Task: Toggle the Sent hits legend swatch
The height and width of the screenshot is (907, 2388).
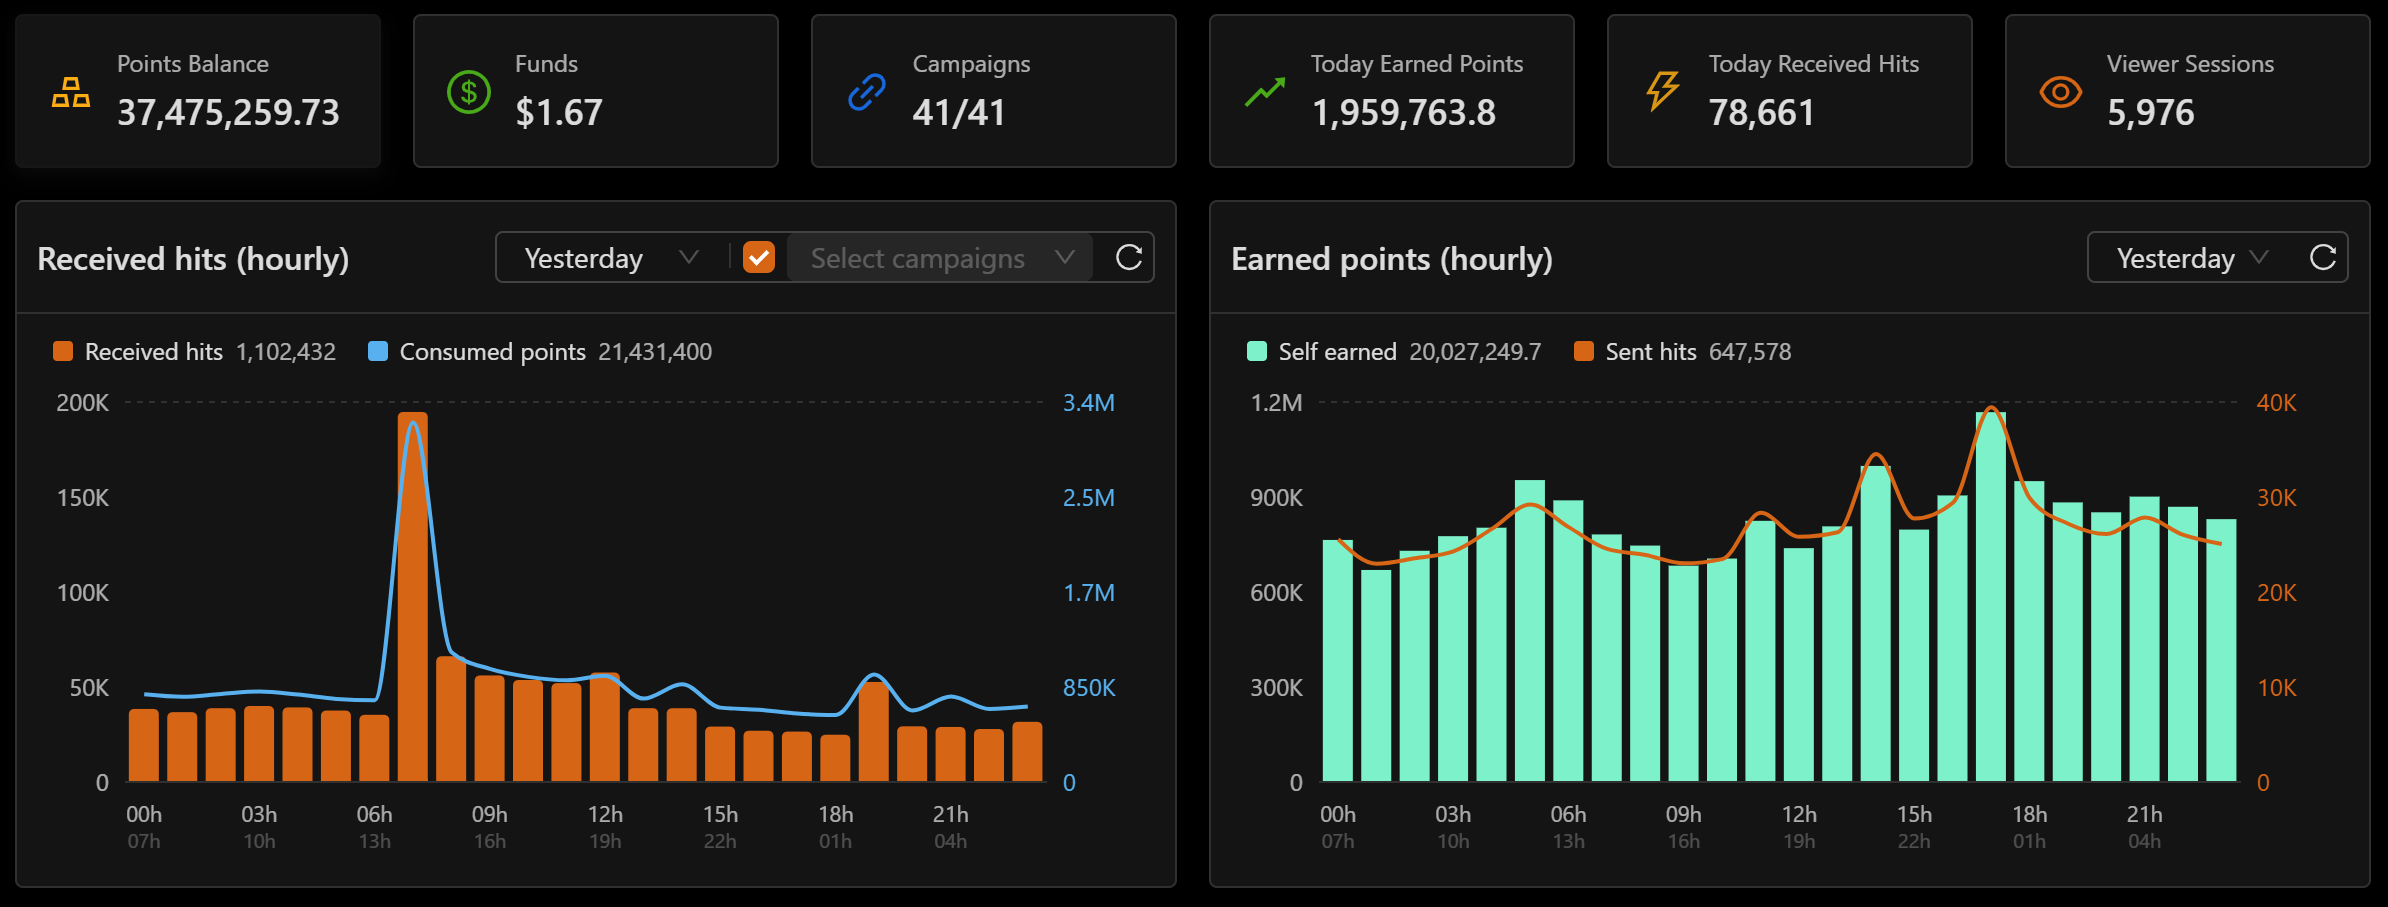Action: pos(1584,351)
